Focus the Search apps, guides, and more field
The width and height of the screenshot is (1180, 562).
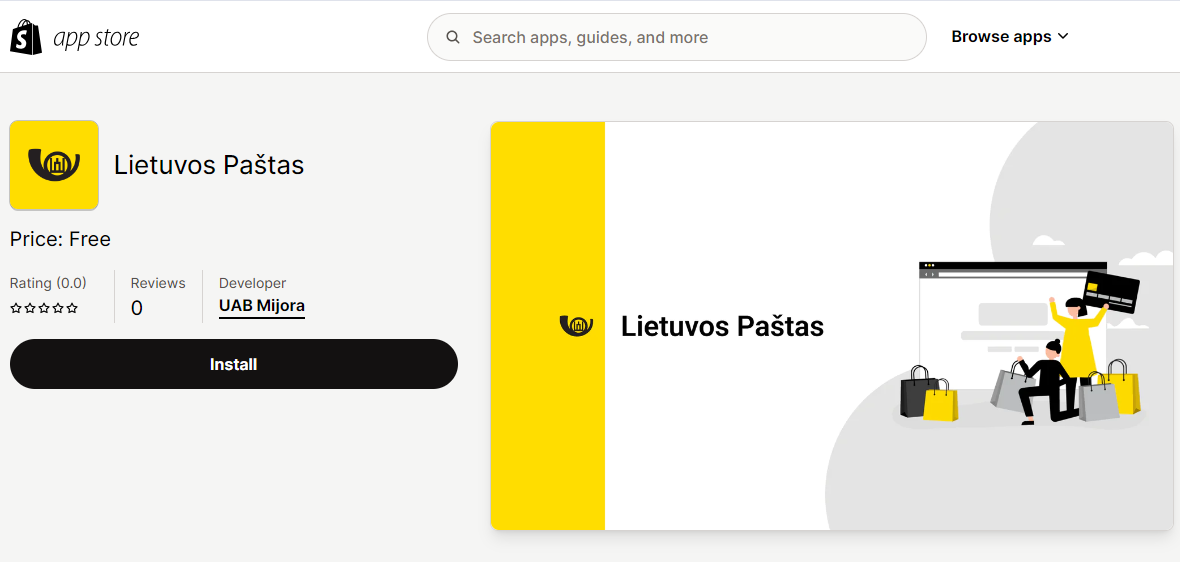point(677,37)
